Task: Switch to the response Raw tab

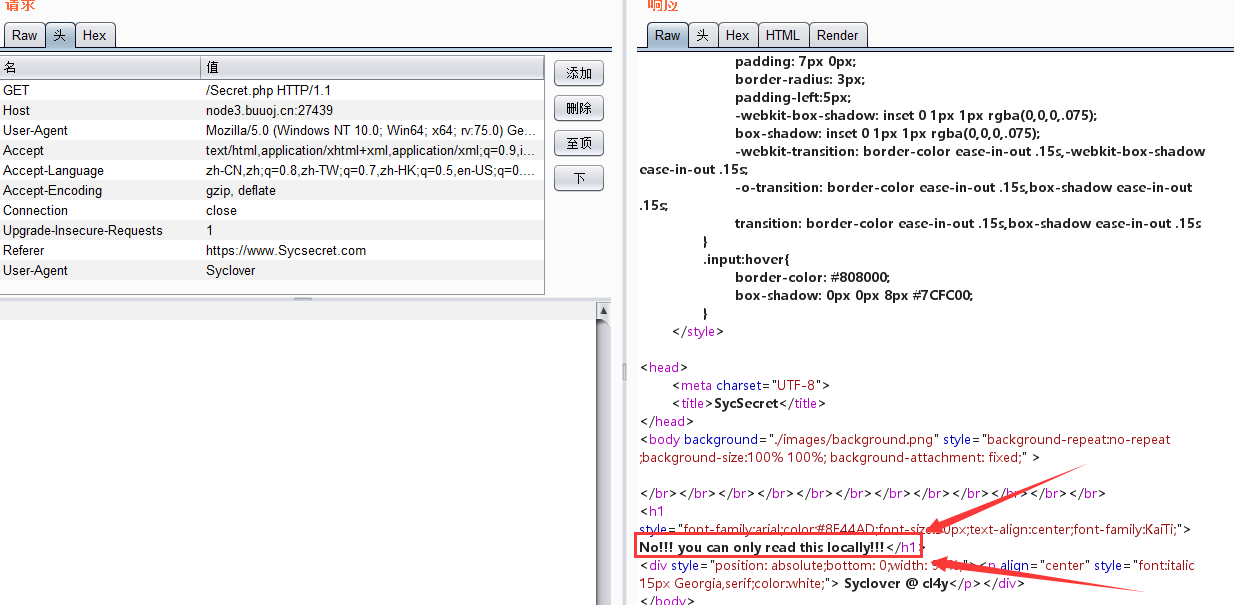Action: (x=667, y=35)
